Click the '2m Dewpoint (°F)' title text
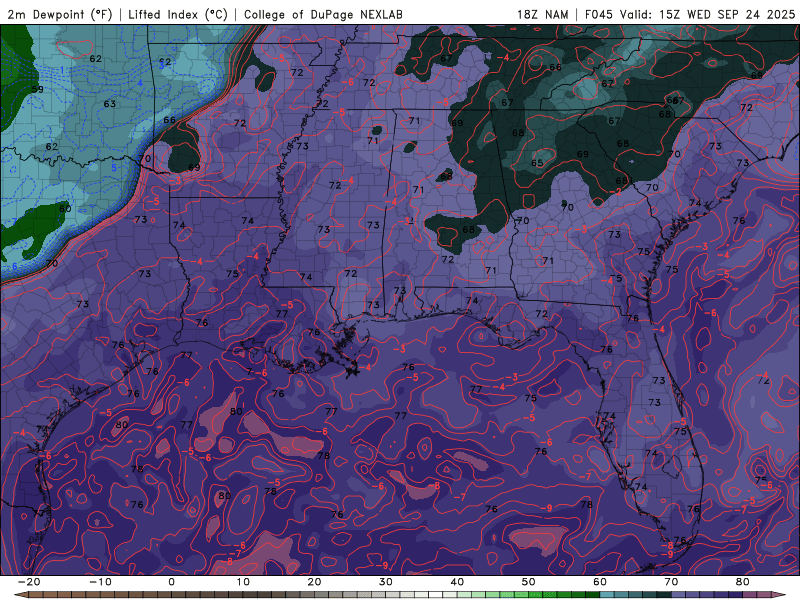Image resolution: width=800 pixels, height=600 pixels. [x=60, y=14]
